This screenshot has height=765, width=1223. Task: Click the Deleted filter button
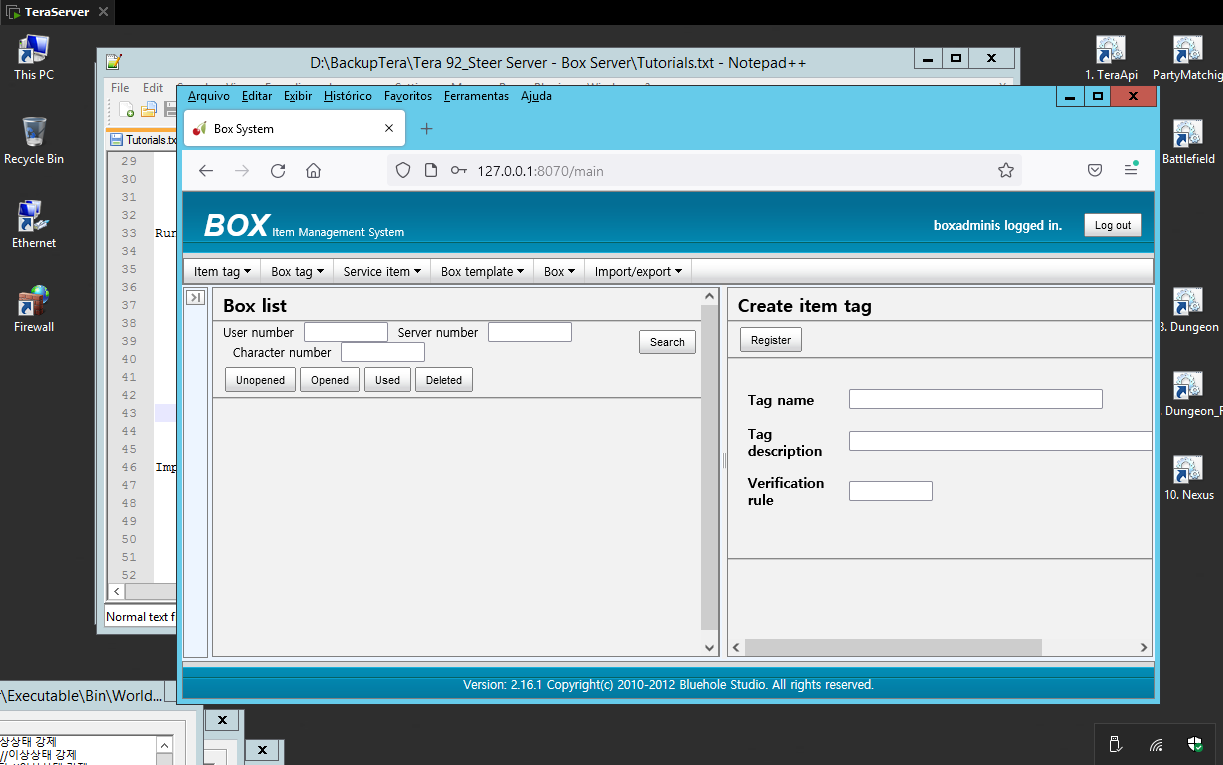coord(444,380)
